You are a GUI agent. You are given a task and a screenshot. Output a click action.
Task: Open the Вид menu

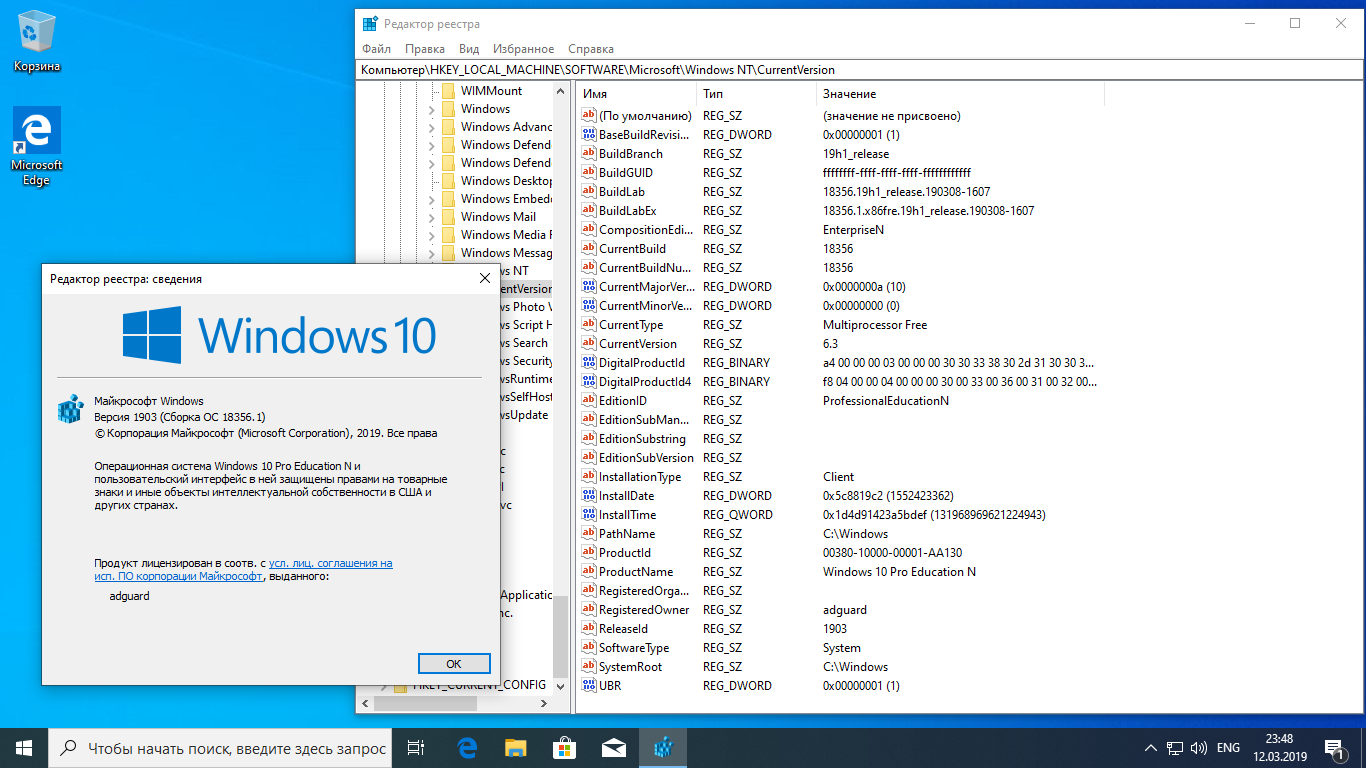[x=469, y=49]
